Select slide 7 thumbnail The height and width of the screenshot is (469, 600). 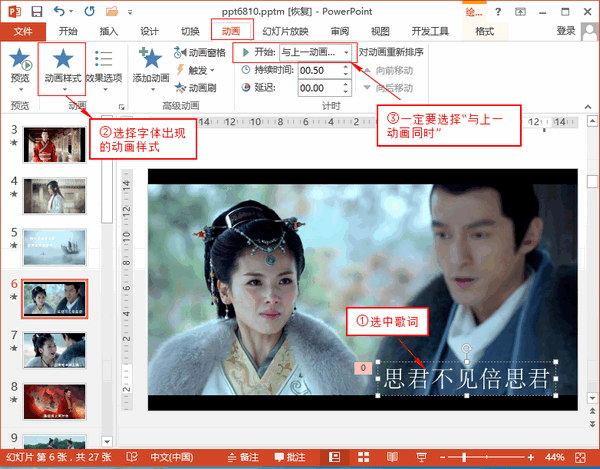(x=54, y=350)
